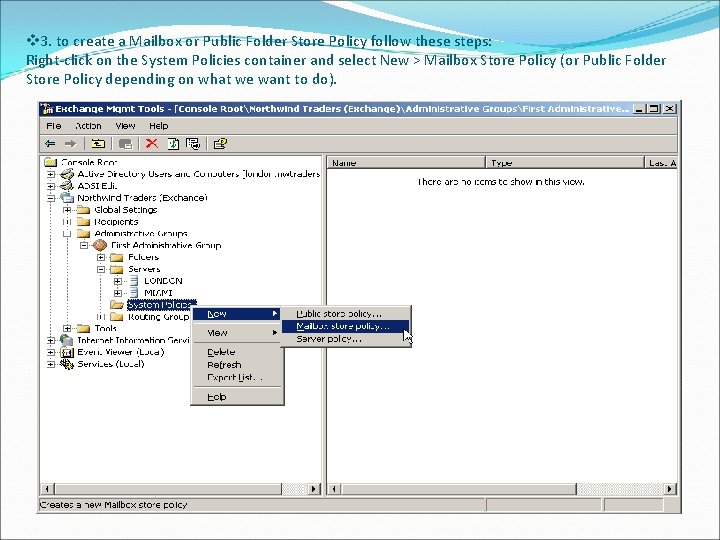720x540 pixels.
Task: Select Export List in the context menu
Action: tap(237, 377)
